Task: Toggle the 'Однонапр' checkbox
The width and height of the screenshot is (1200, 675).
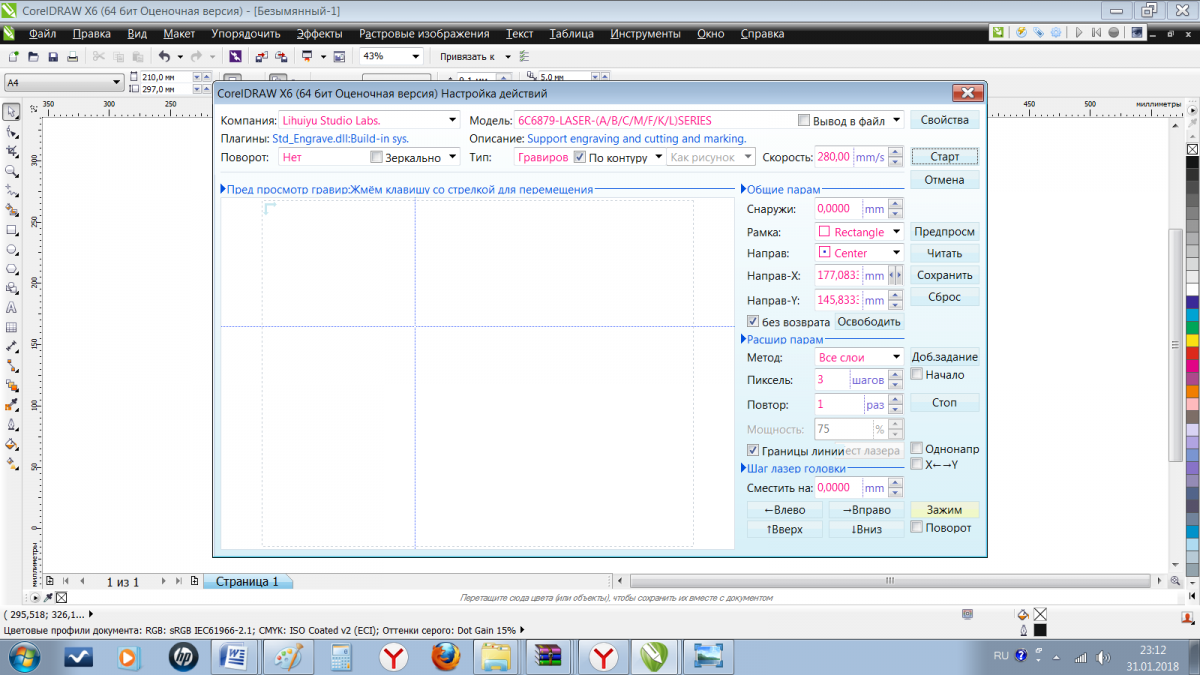Action: point(917,449)
